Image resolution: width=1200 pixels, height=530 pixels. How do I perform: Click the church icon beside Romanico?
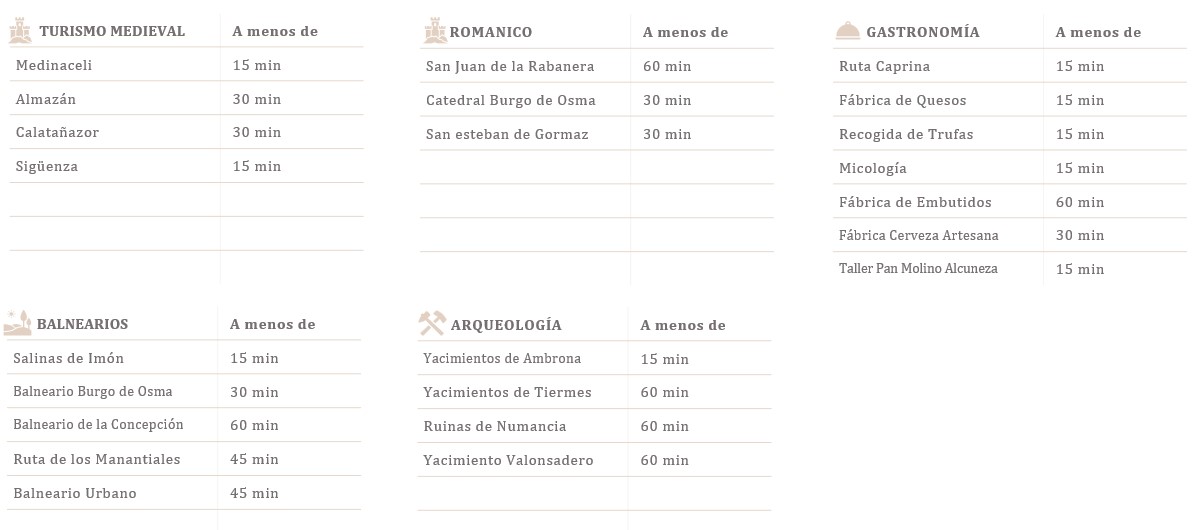(x=434, y=31)
